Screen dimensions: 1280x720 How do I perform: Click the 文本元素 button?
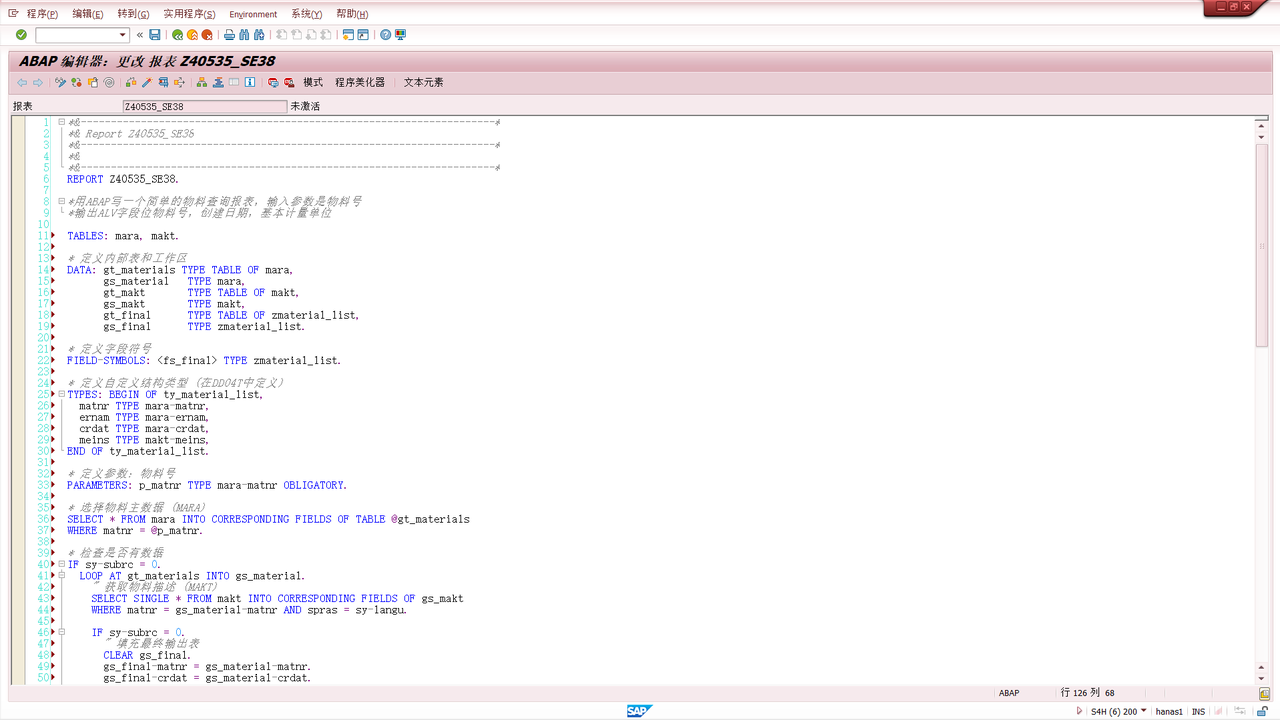[x=424, y=83]
